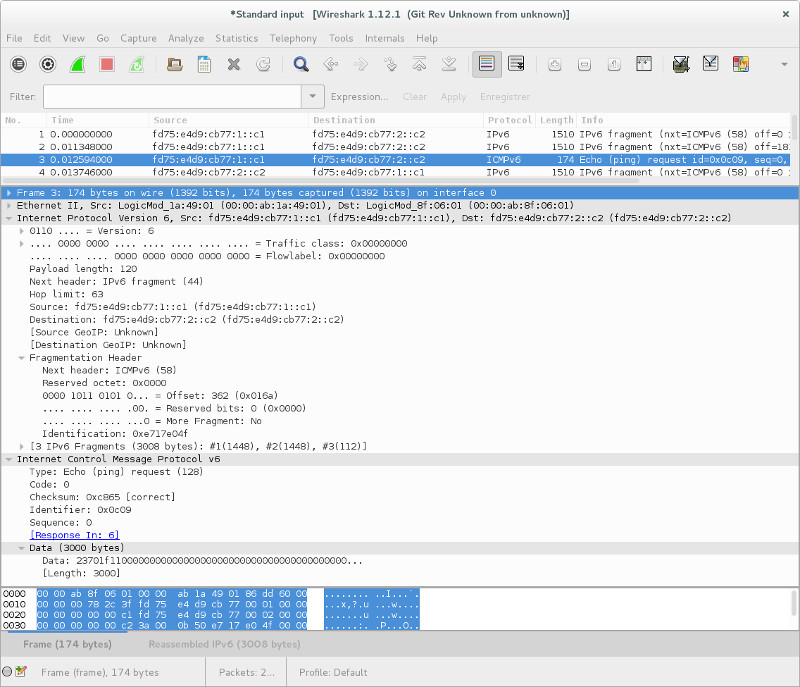Reload this capture file icon
800x687 pixels.
coord(263,64)
